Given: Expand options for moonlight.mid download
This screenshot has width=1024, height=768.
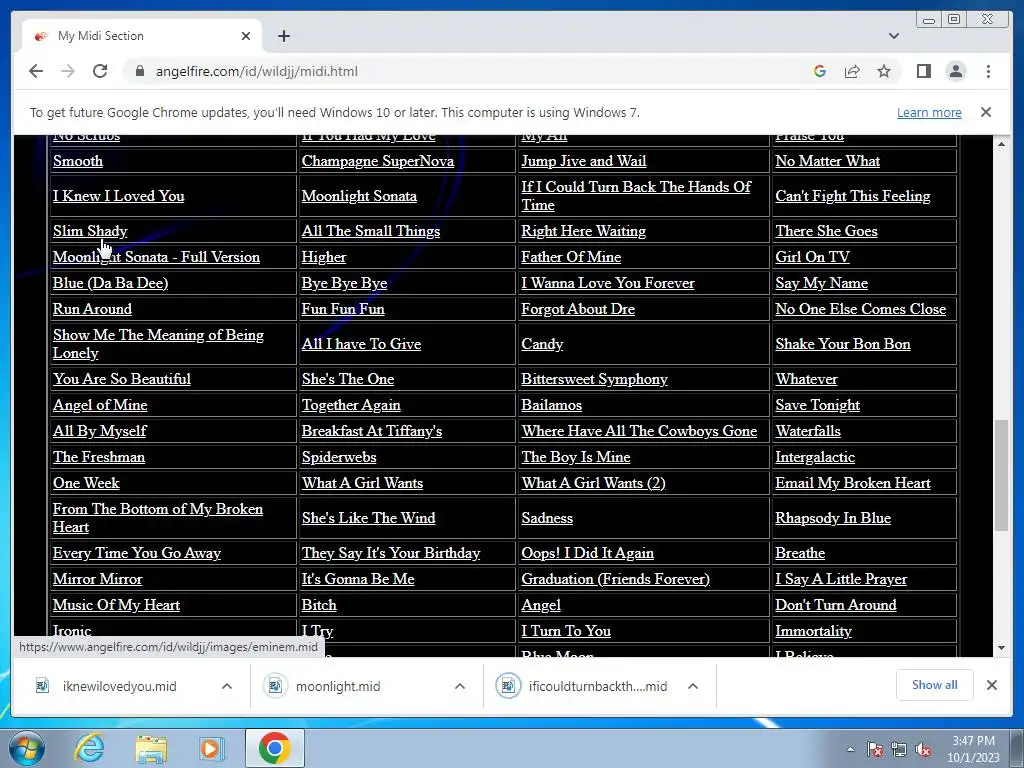Looking at the screenshot, I should (x=460, y=686).
